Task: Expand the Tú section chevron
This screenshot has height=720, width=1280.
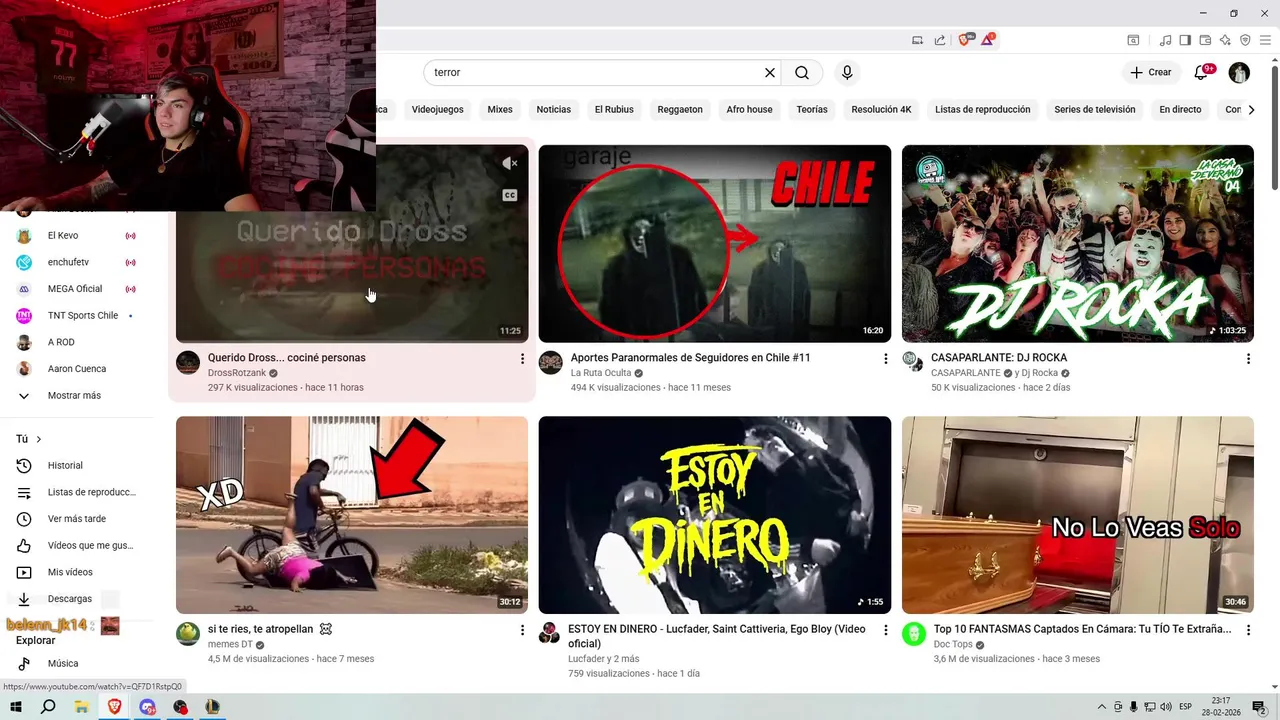Action: [x=39, y=439]
